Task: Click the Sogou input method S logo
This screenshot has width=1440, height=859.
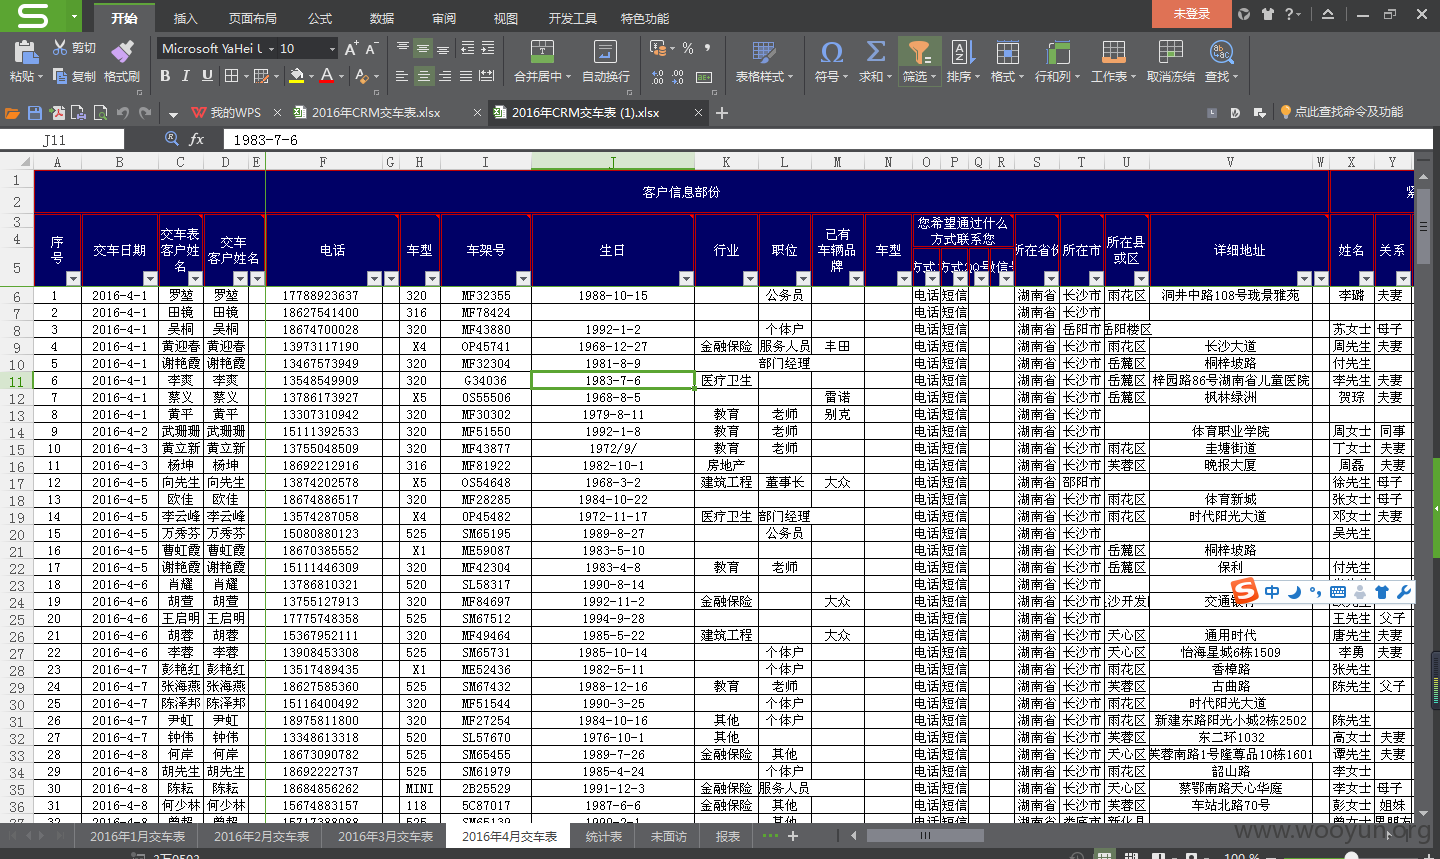Action: [1245, 592]
